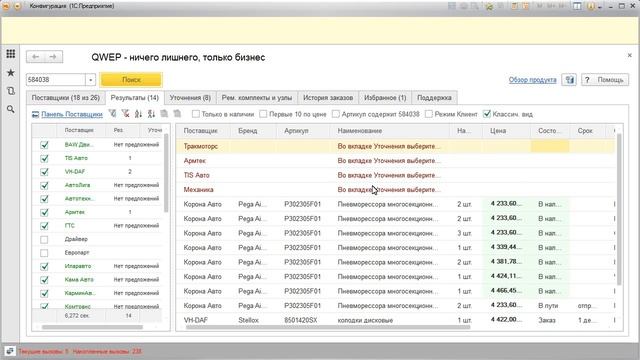
Task: Select the Результаты (14) tab
Action: pyautogui.click(x=135, y=98)
